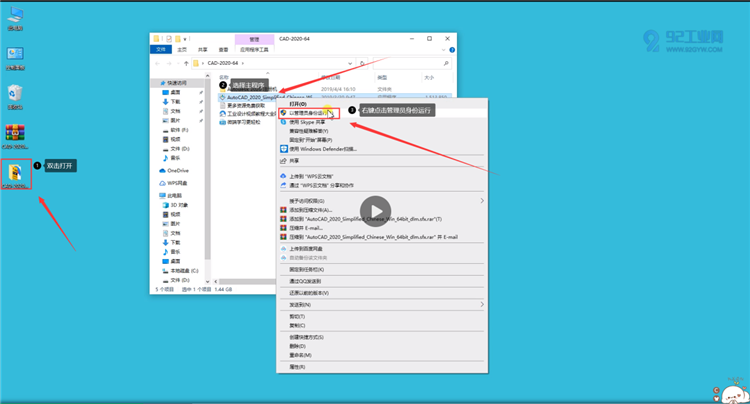The width and height of the screenshot is (750, 404).
Task: Select the Recycle Bin desktop icon
Action: 15,97
